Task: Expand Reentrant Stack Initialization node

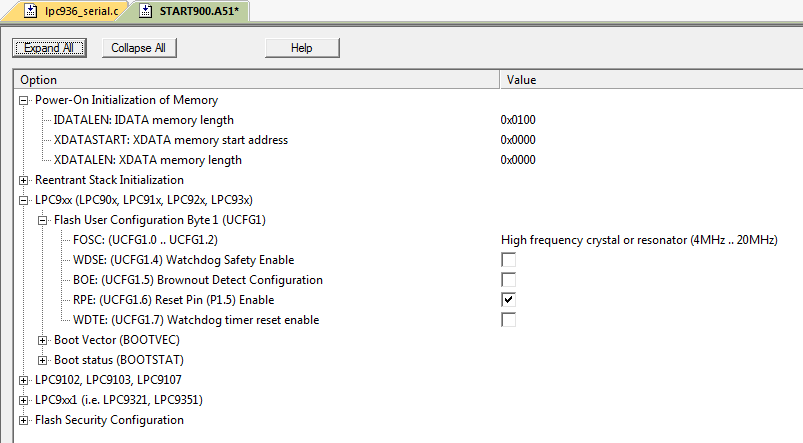Action: 24,180
